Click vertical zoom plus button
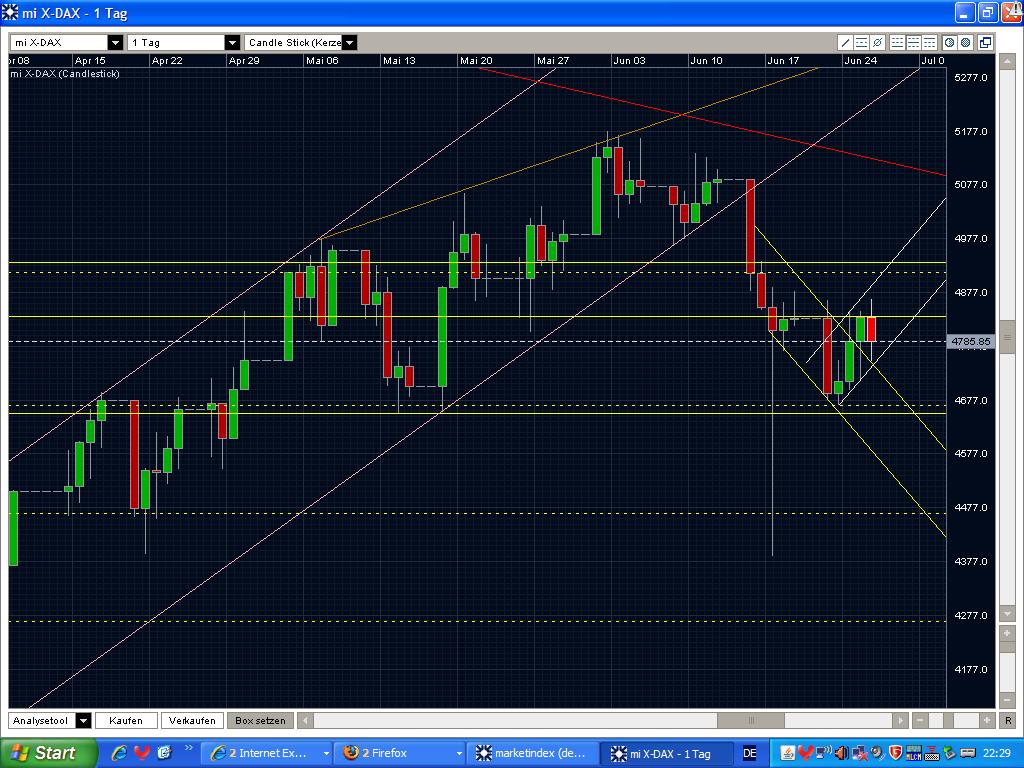 (1007, 633)
